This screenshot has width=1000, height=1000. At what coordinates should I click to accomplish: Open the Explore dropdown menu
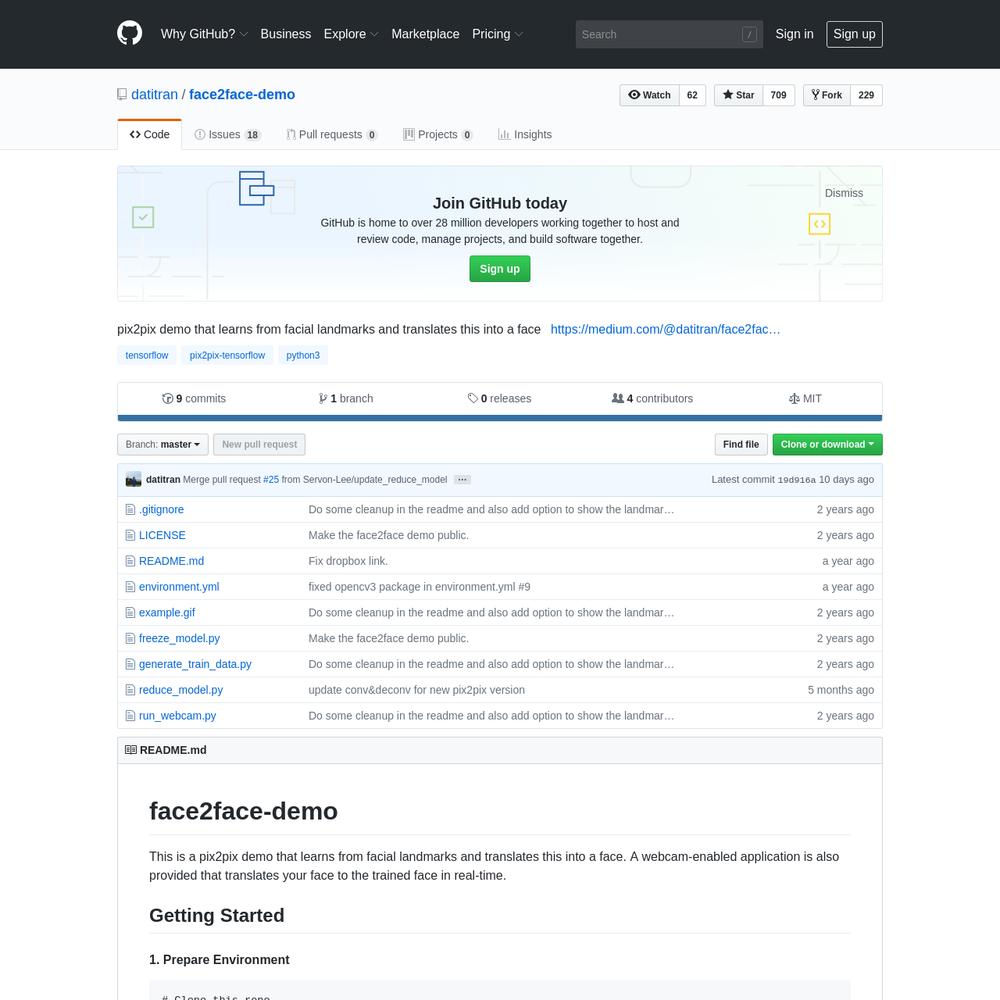point(351,34)
